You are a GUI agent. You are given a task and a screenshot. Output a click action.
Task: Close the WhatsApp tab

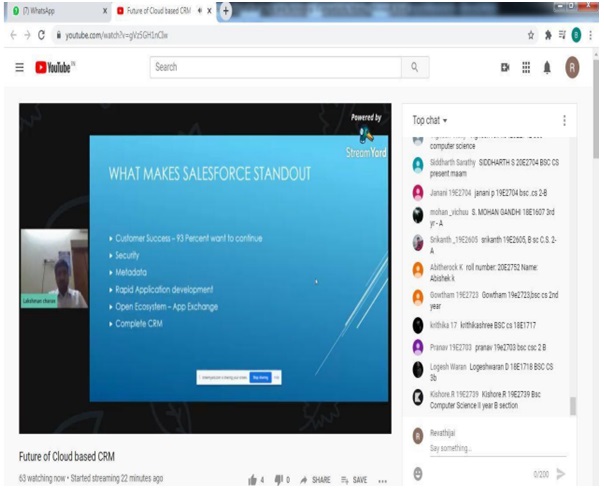[105, 11]
